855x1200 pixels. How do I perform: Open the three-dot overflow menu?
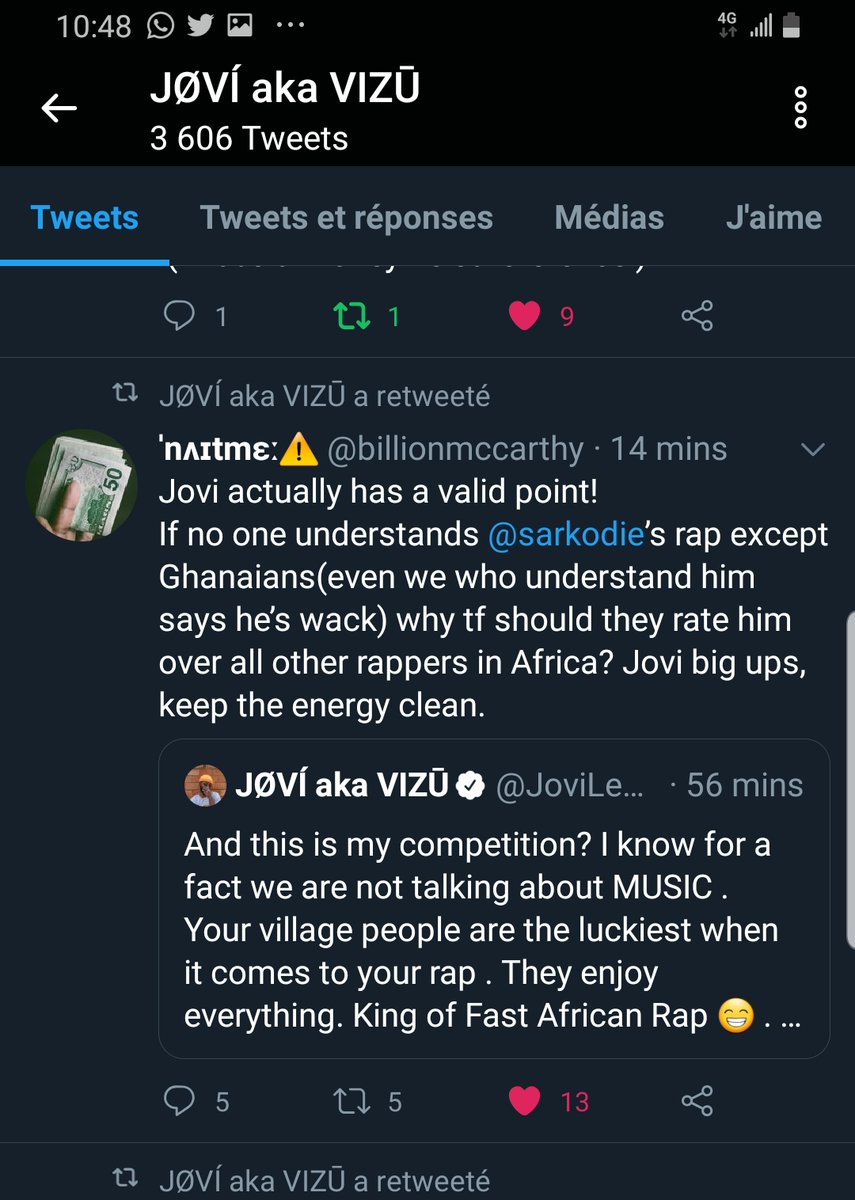pos(799,108)
